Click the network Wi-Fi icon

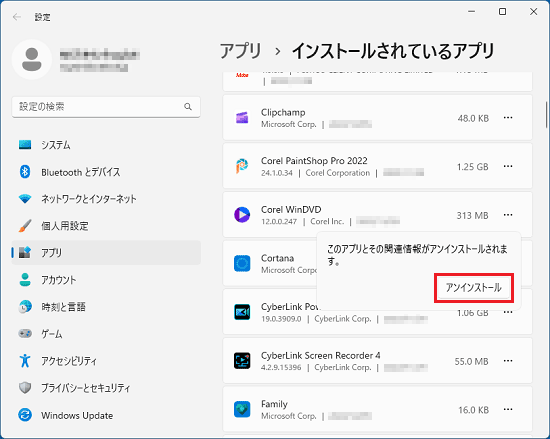tap(25, 199)
